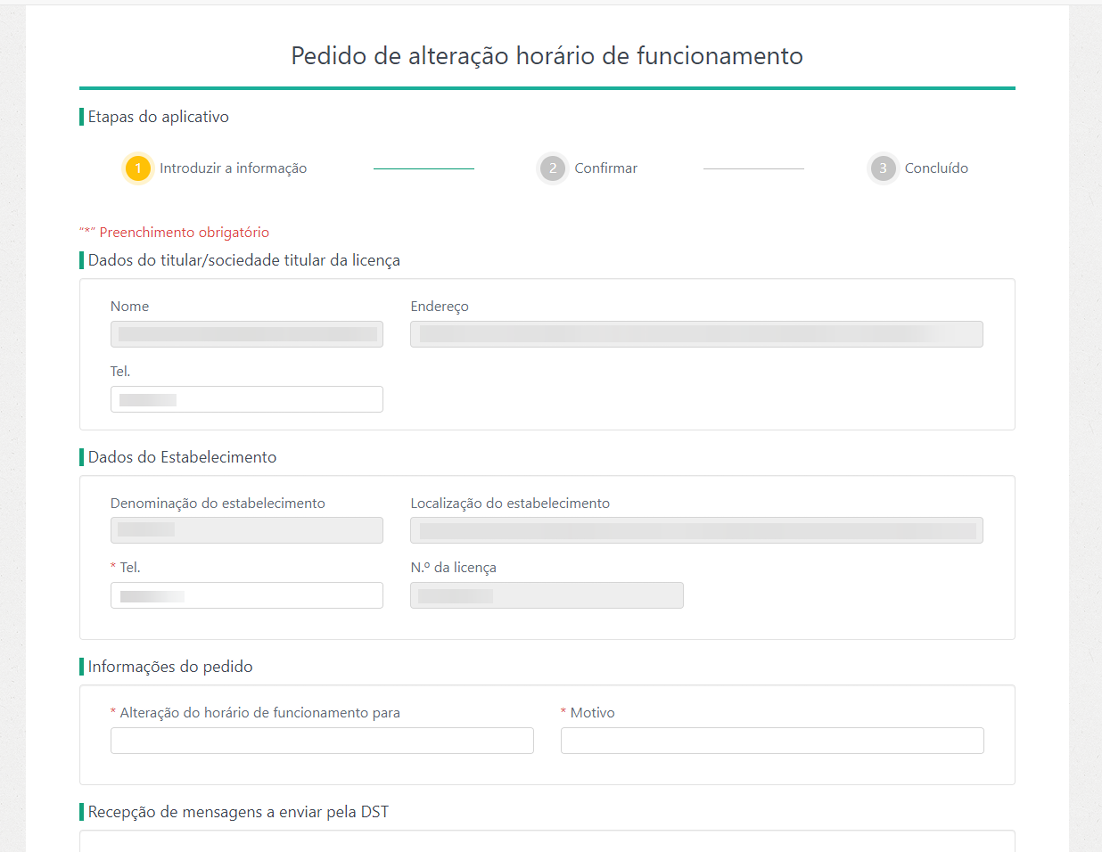Click the page title 'Pedido de alteração horário'
Viewport: 1102px width, 852px height.
pos(547,56)
